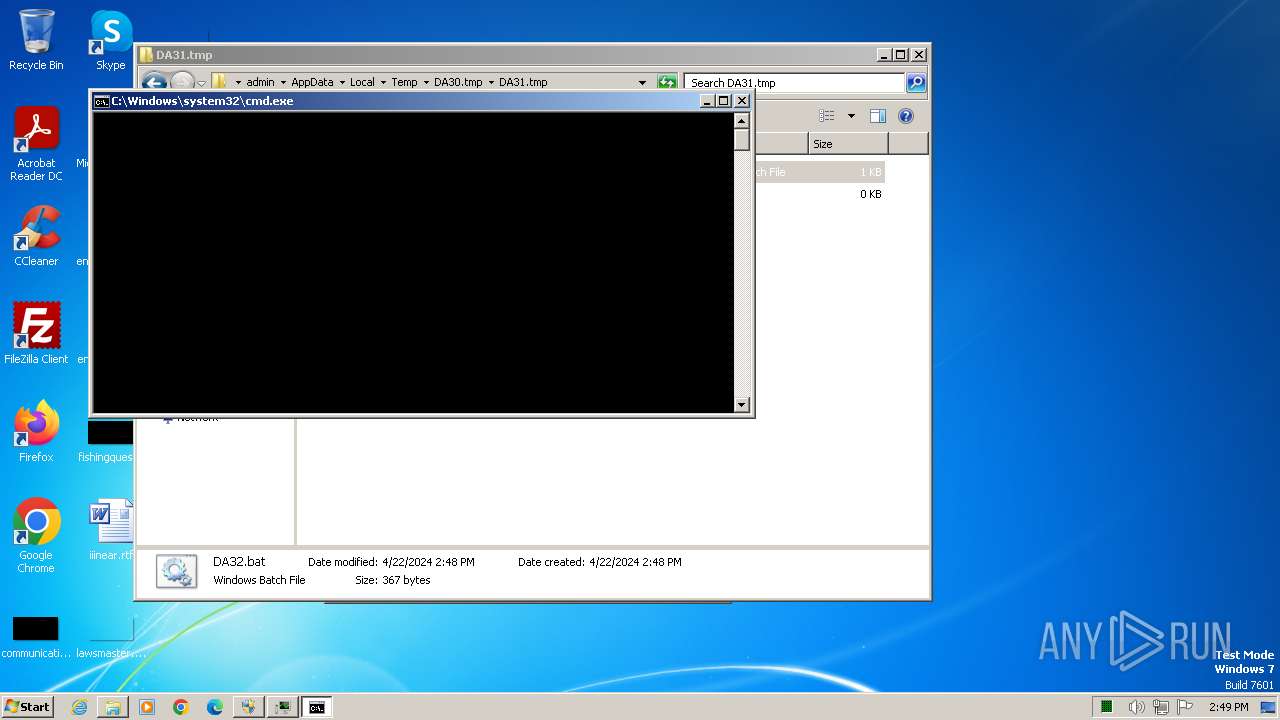This screenshot has width=1280, height=720.
Task: Open Action Center flag icon
Action: (1185, 707)
